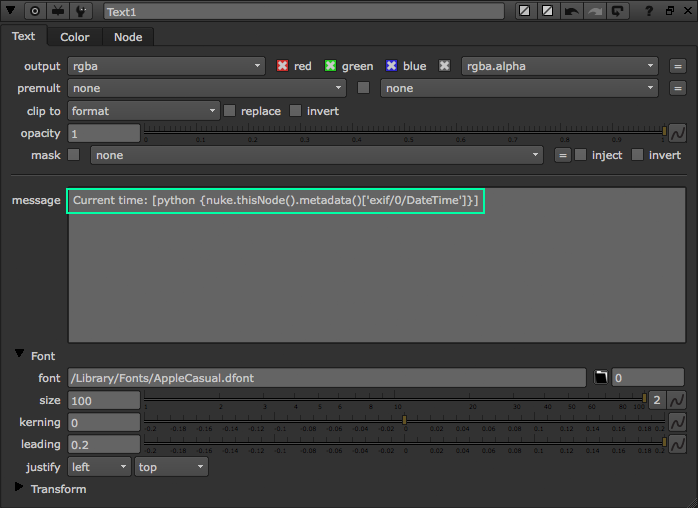Screen dimensions: 698x508
Task: Float the panel with the window icon
Action: pyautogui.click(x=669, y=11)
